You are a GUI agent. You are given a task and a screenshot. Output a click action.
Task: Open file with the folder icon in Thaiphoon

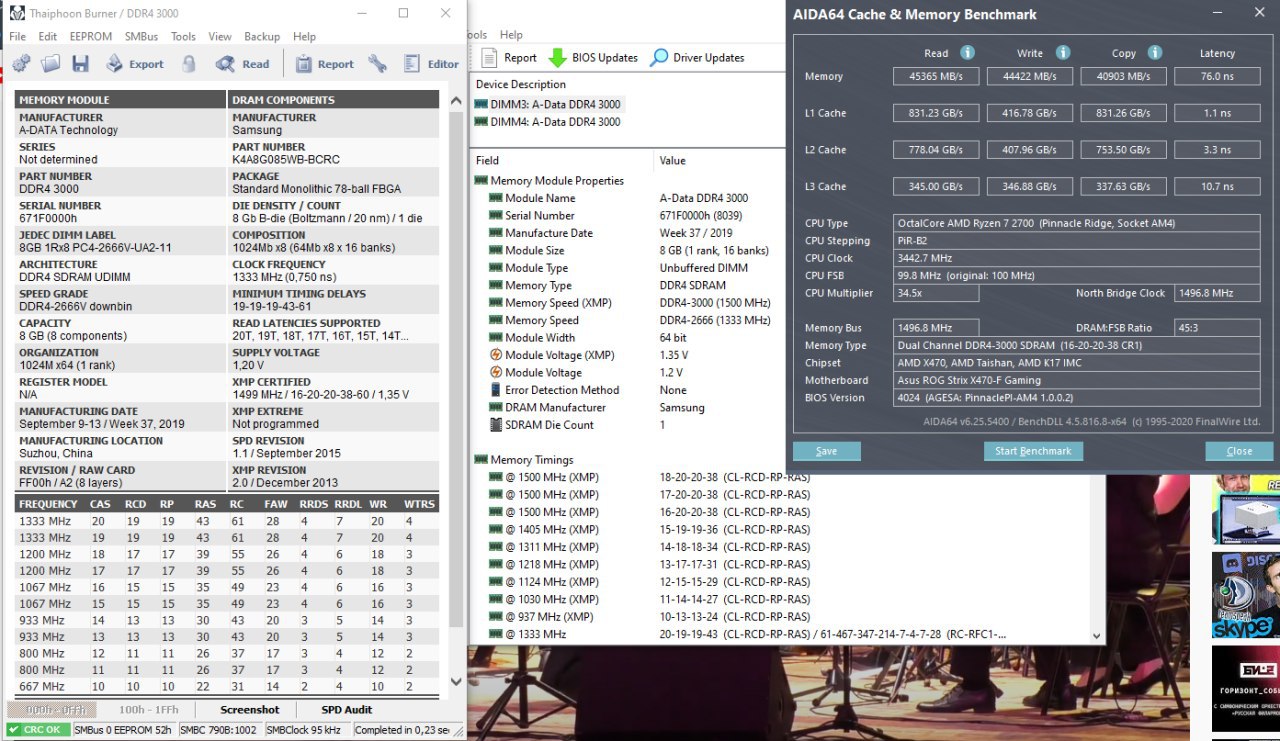(x=51, y=64)
